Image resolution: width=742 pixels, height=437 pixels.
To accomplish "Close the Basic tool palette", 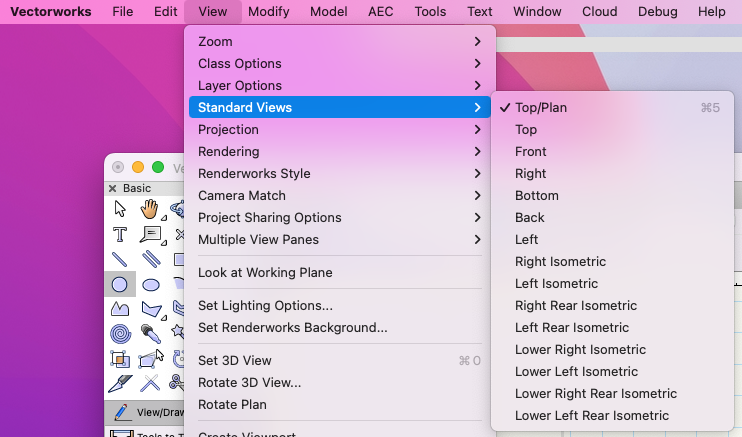I will click(112, 188).
